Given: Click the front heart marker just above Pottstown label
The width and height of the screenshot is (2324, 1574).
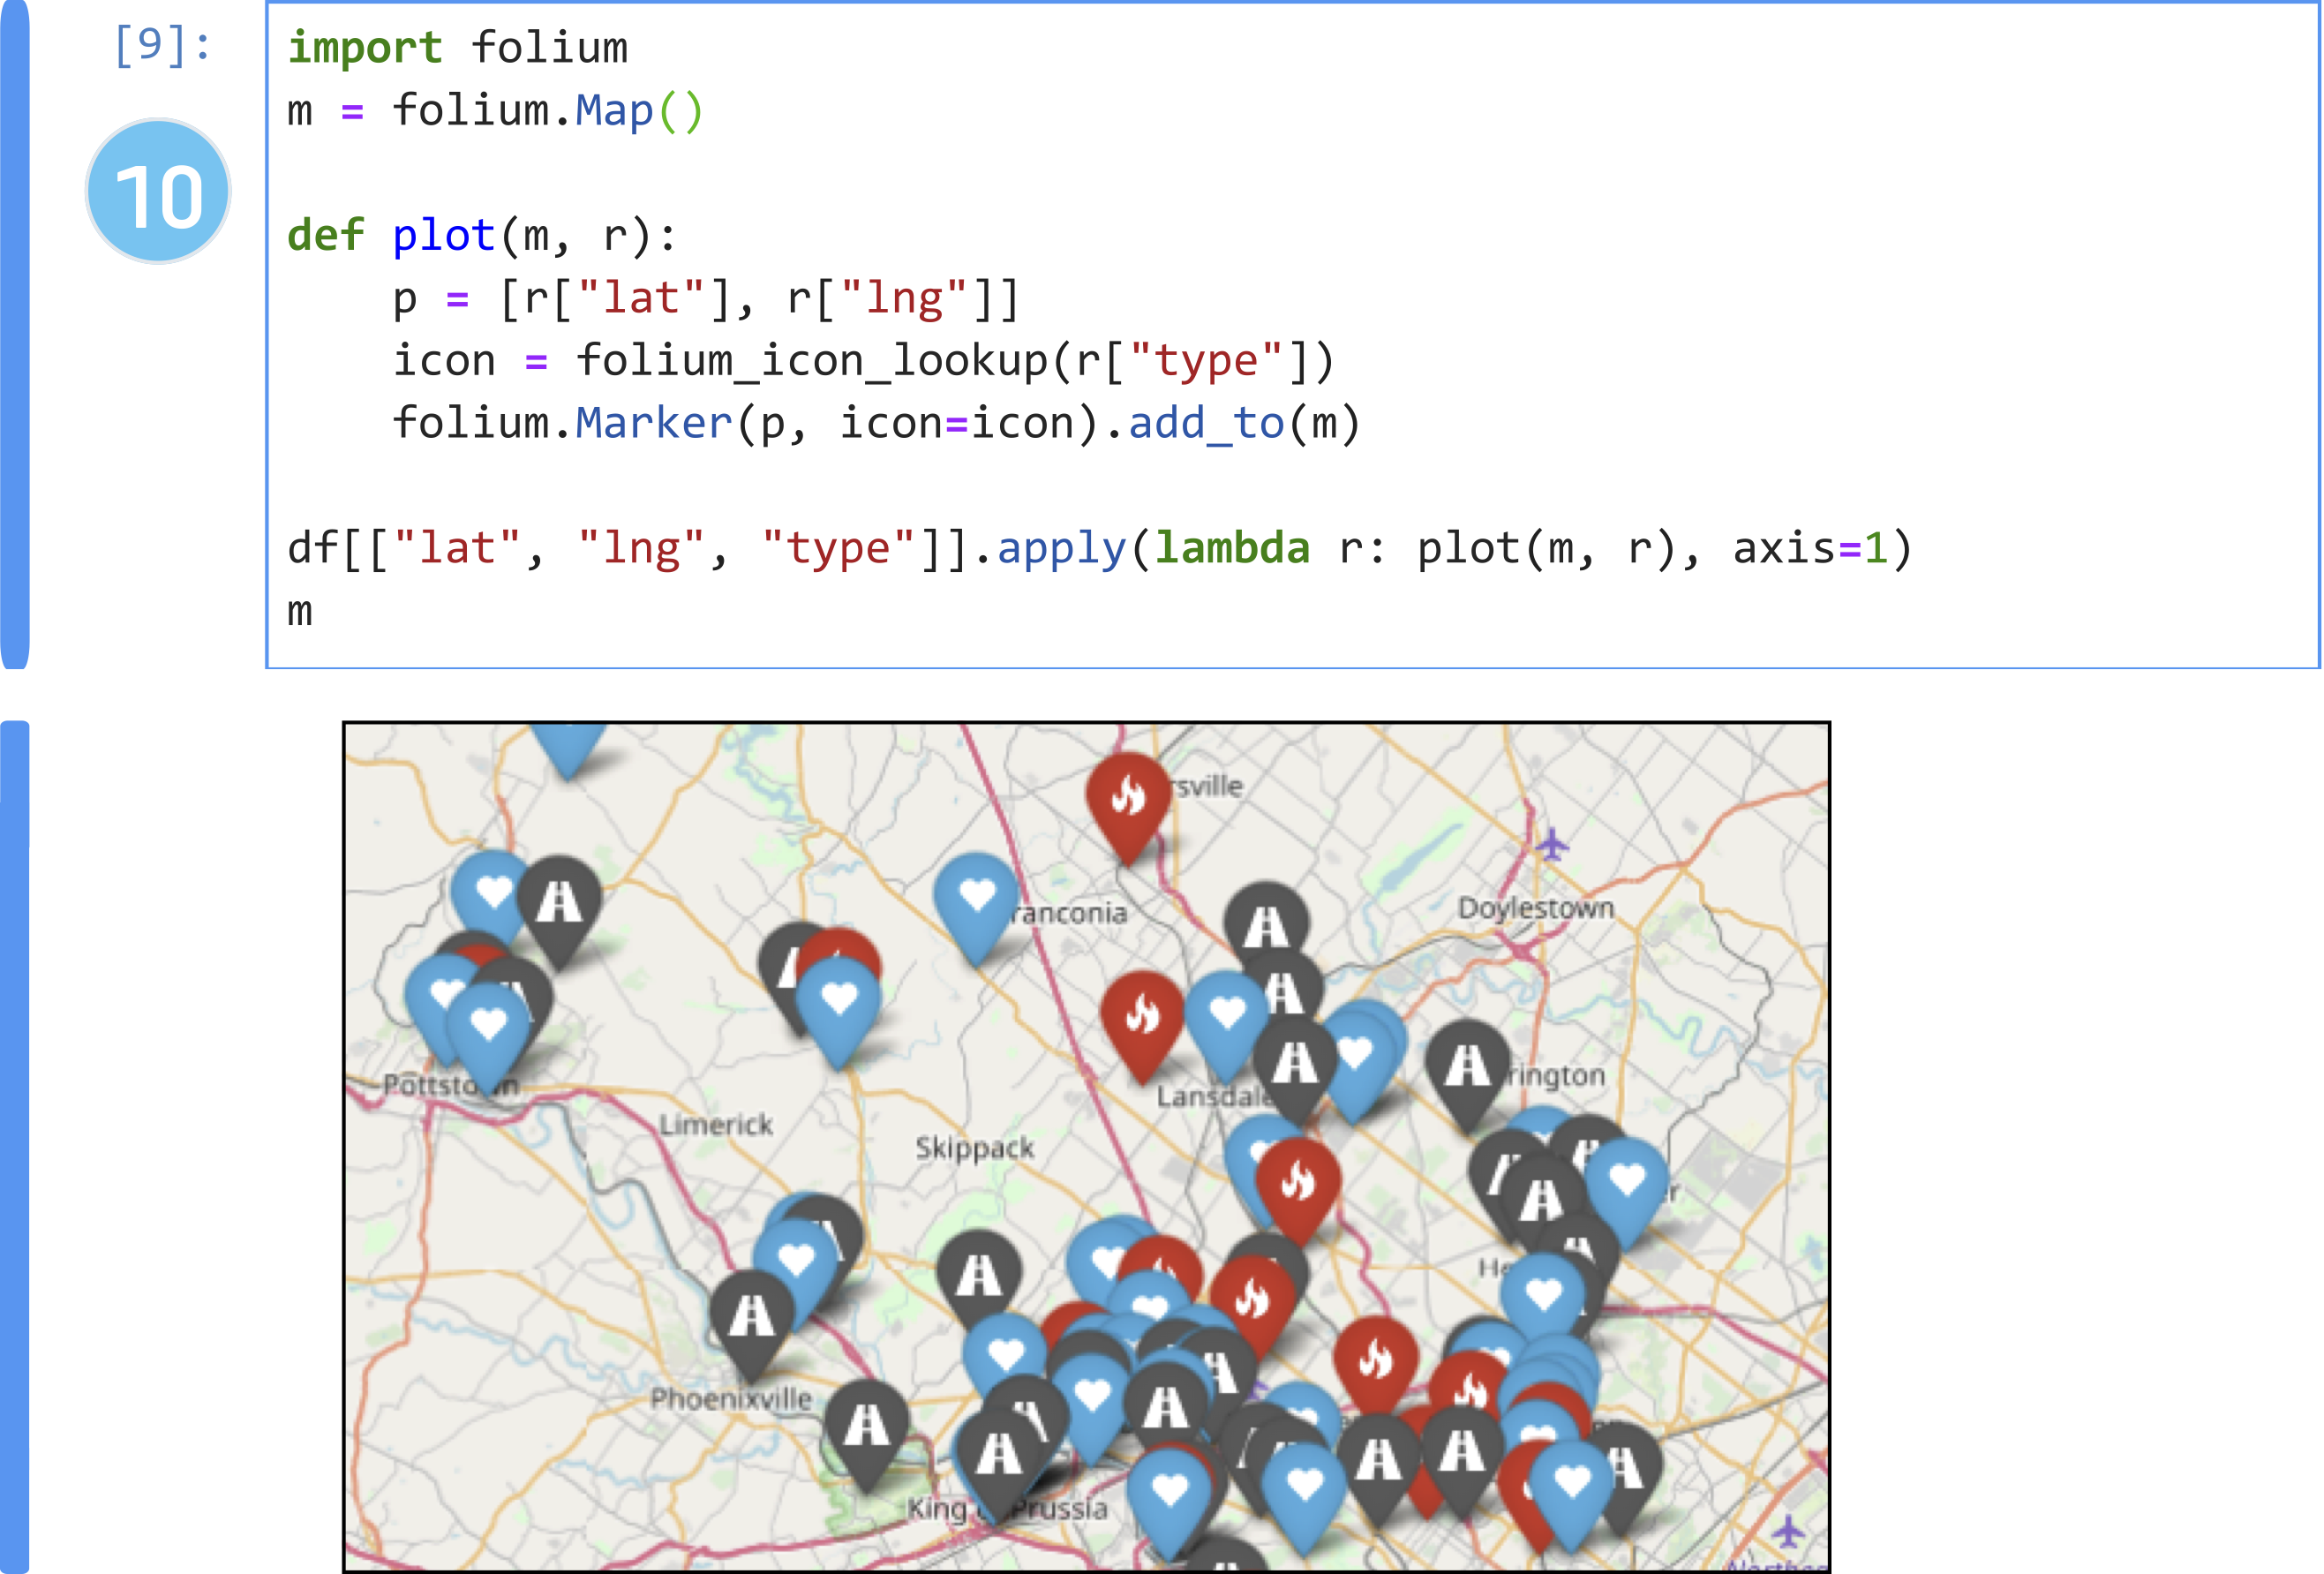Looking at the screenshot, I should coord(488,1038).
